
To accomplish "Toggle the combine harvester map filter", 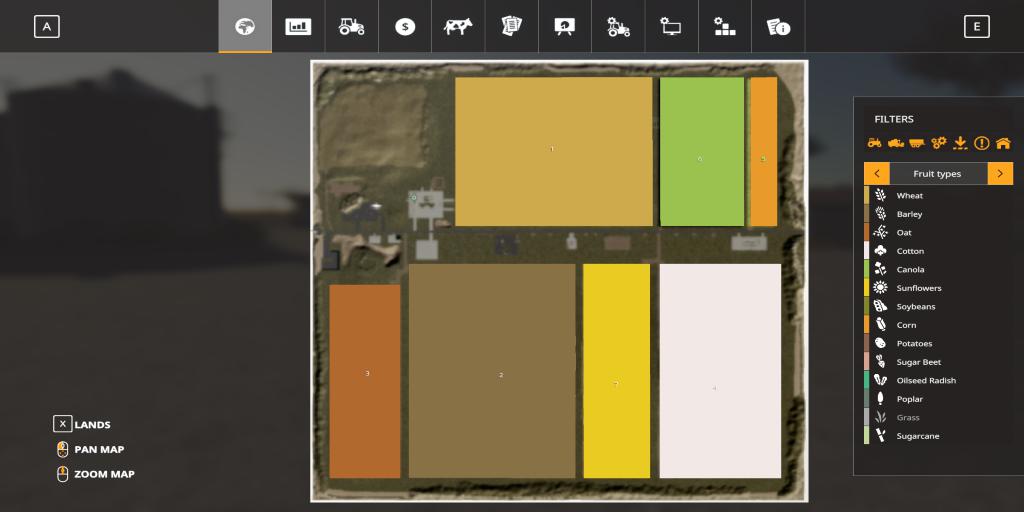I will [x=895, y=143].
